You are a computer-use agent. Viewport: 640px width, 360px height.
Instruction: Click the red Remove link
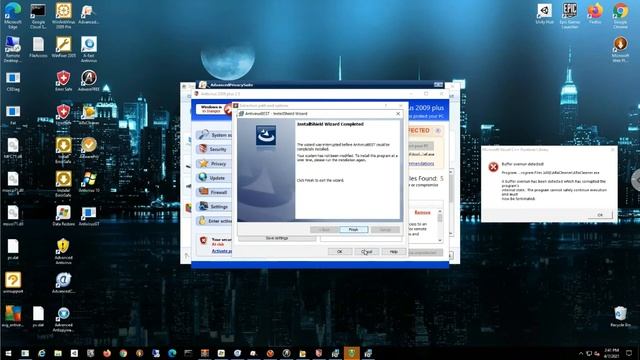tap(422, 213)
